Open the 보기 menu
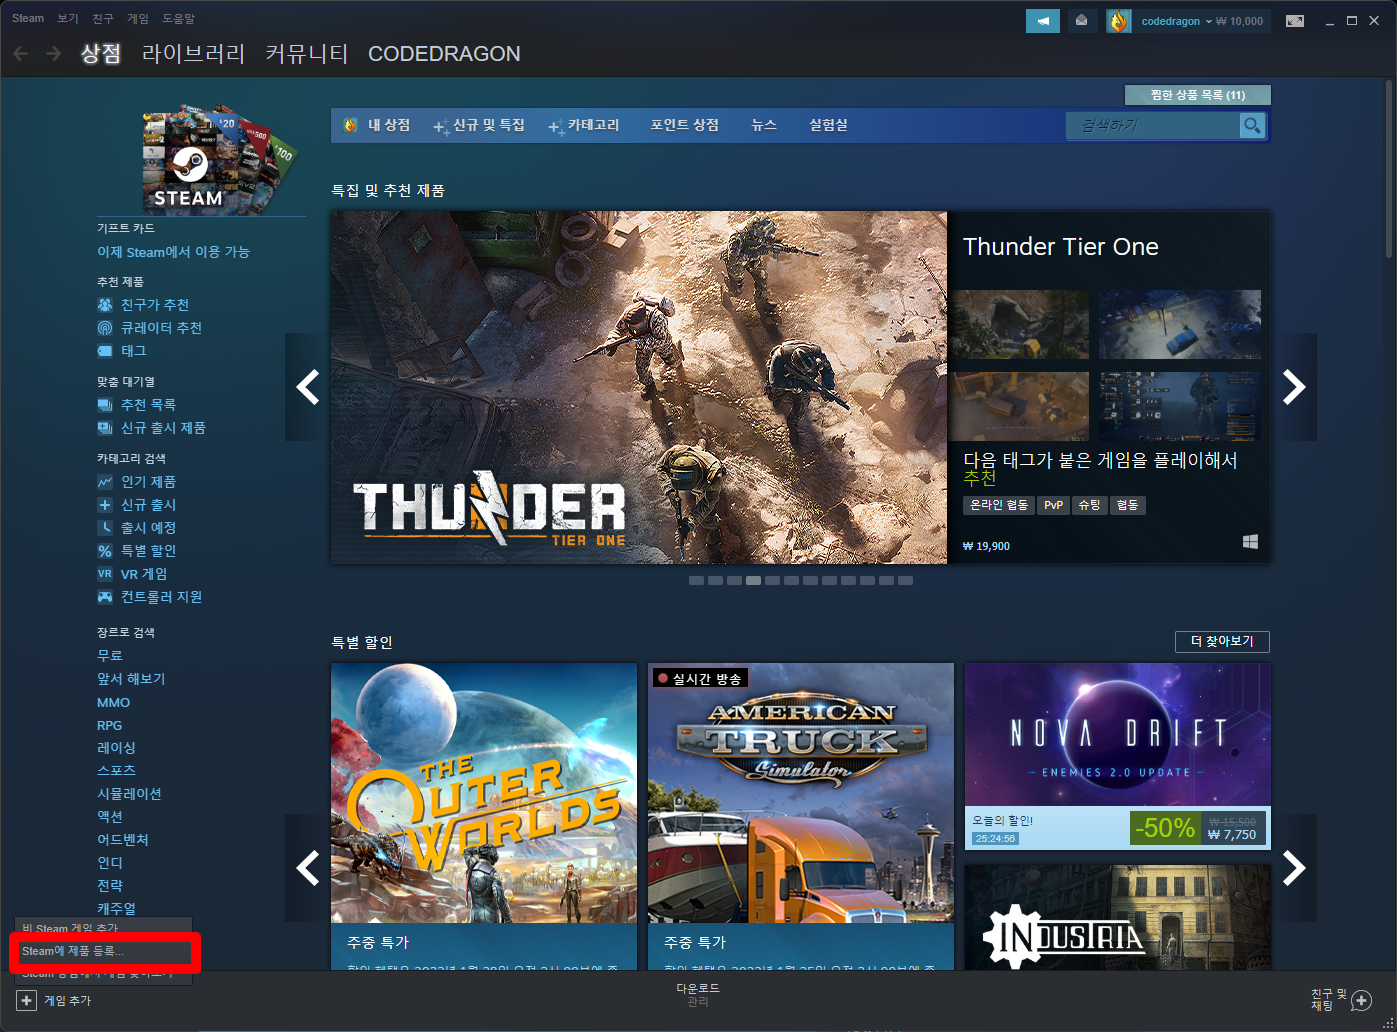This screenshot has width=1397, height=1032. point(68,18)
